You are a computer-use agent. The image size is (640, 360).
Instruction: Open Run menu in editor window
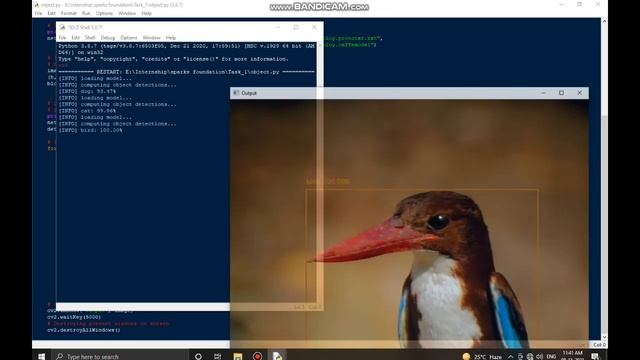[86, 13]
